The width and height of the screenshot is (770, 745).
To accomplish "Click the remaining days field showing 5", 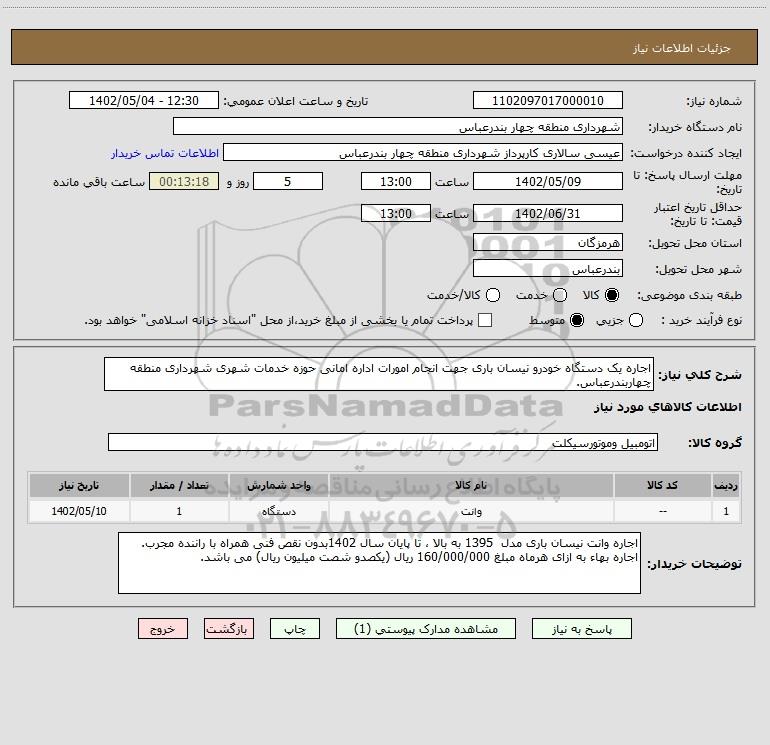I will (288, 181).
